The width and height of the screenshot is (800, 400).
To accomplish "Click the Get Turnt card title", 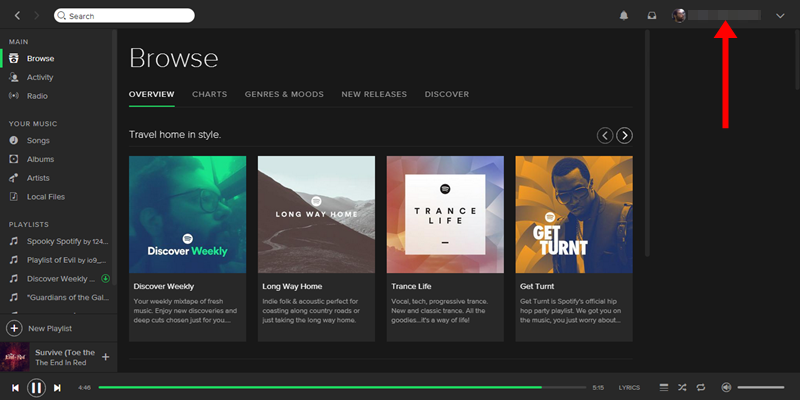I will pyautogui.click(x=537, y=287).
